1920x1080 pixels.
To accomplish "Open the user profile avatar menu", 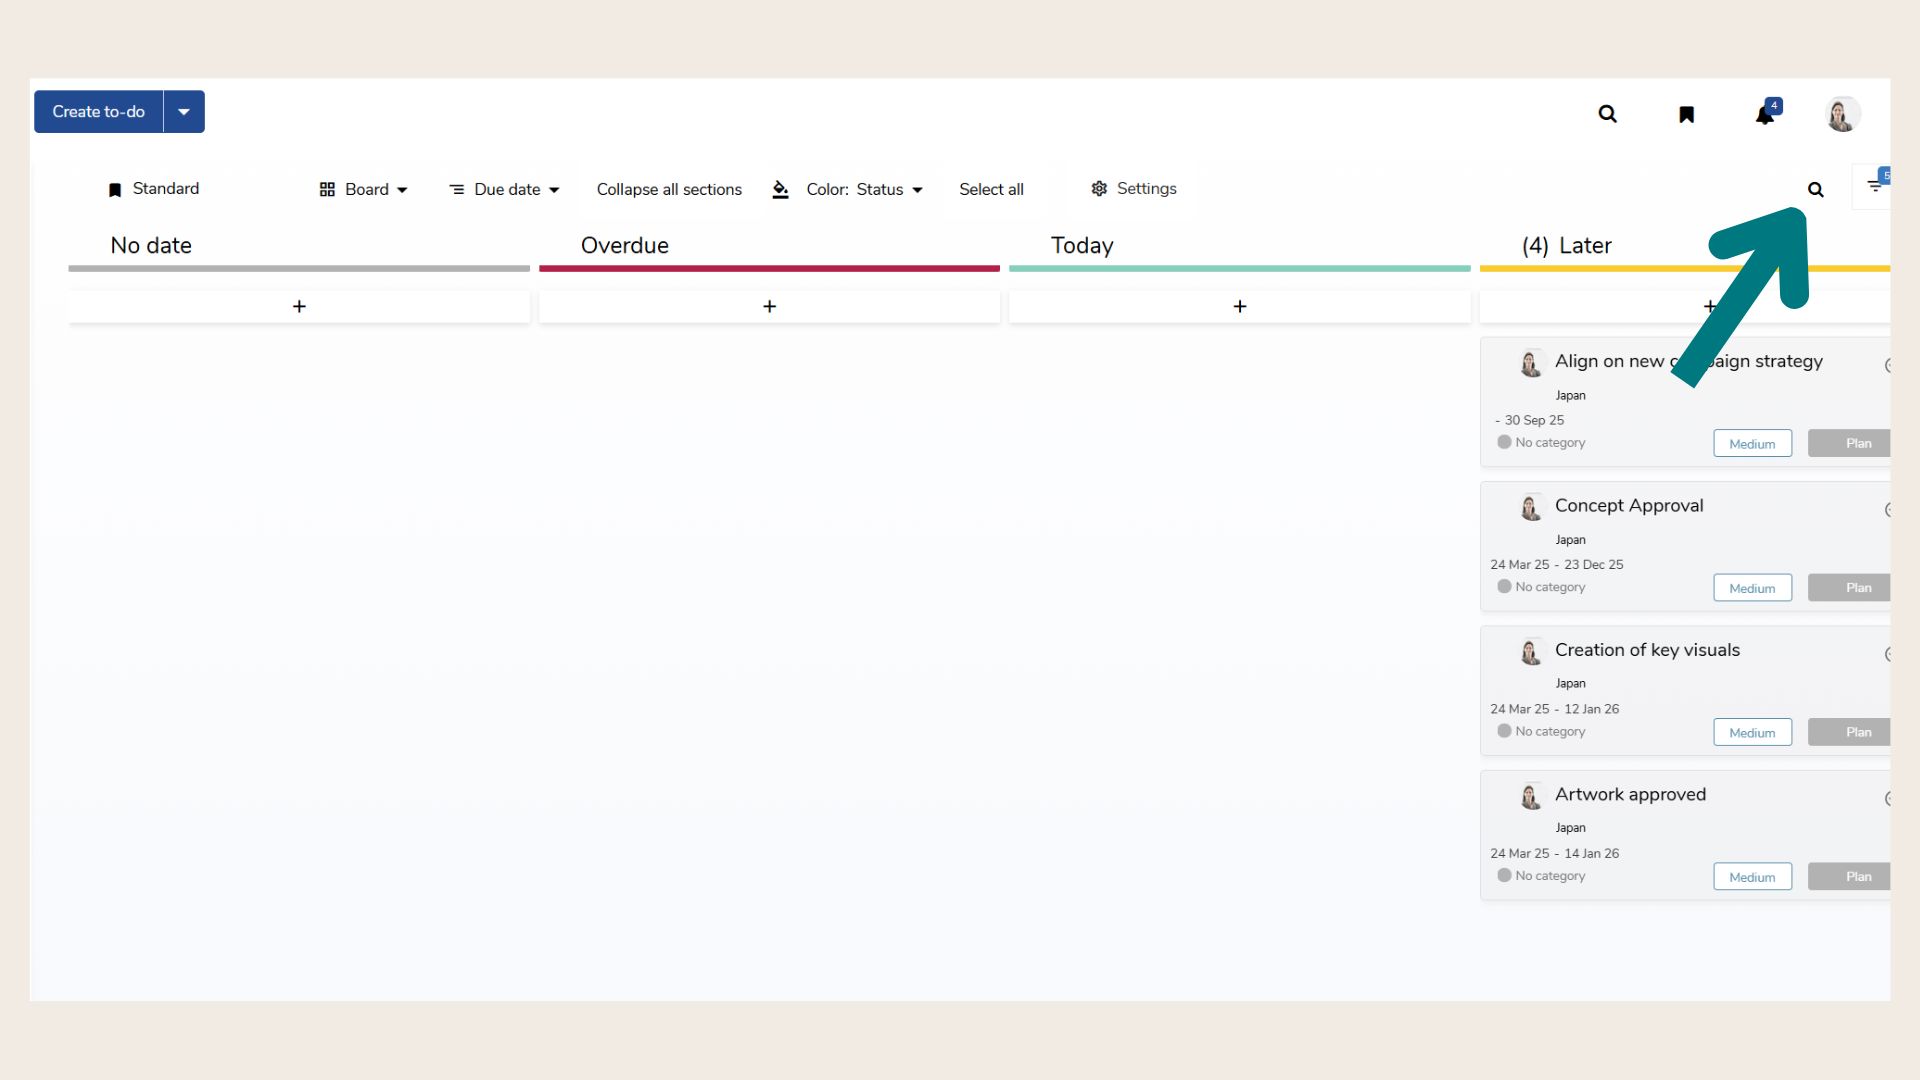I will pos(1841,114).
